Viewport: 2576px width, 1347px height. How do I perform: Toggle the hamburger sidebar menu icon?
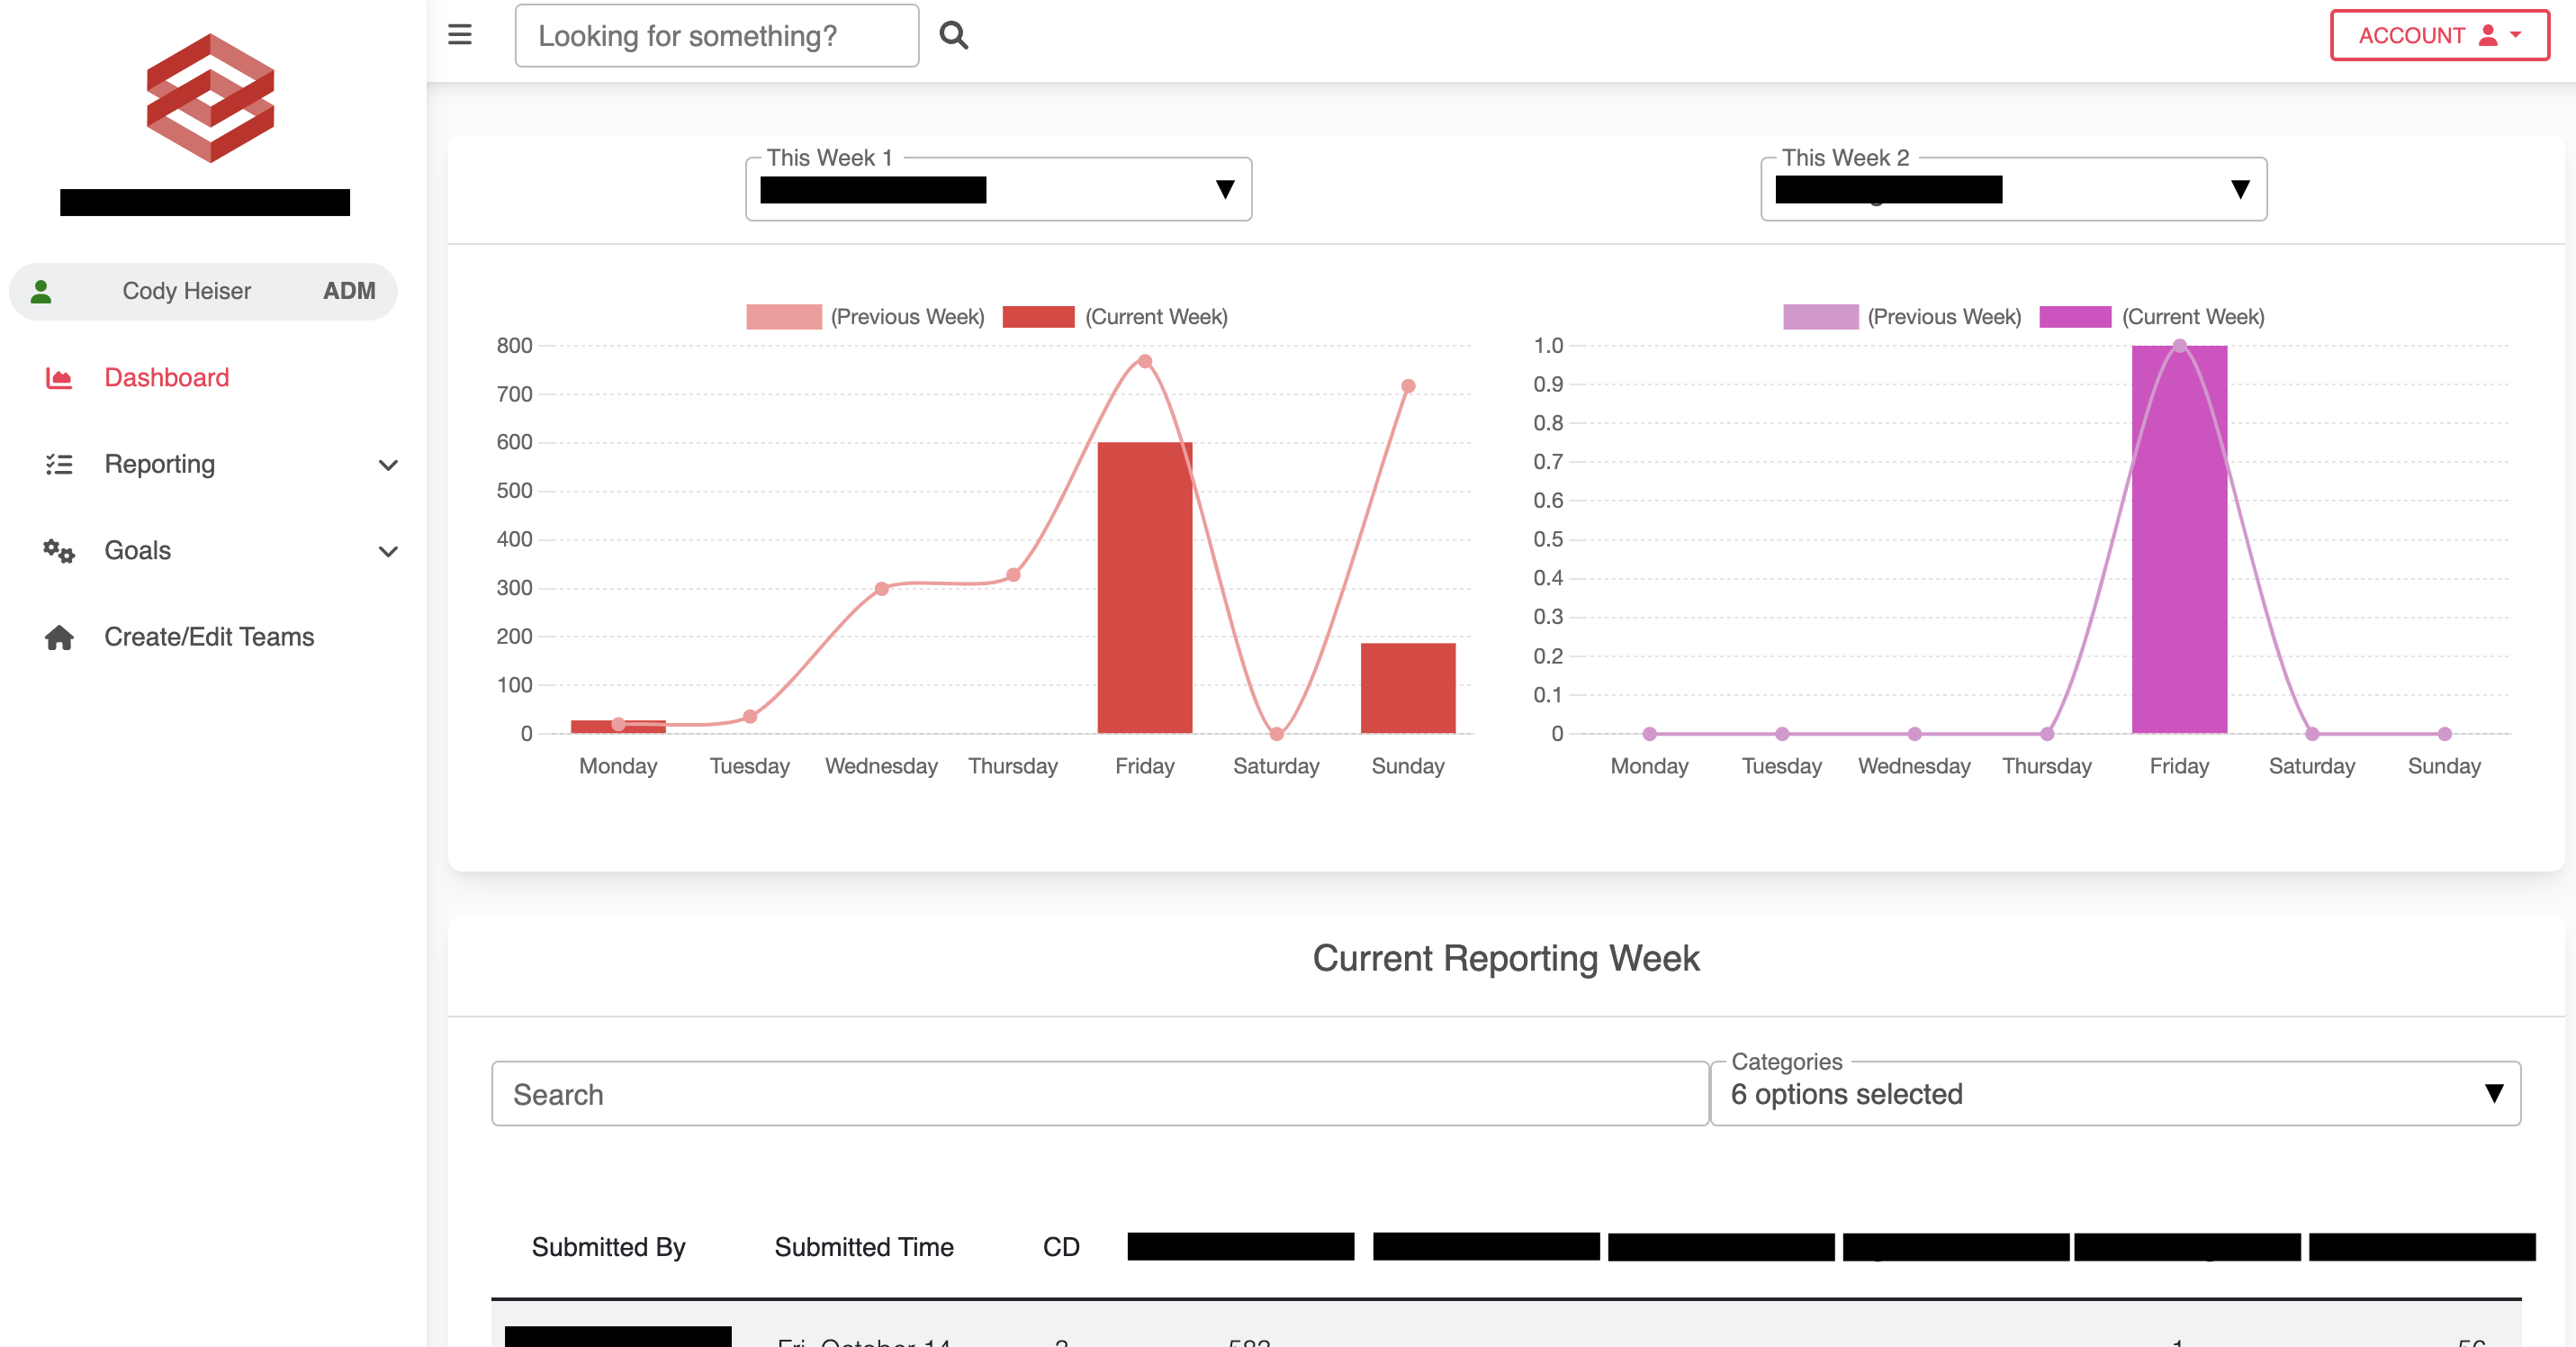coord(459,35)
